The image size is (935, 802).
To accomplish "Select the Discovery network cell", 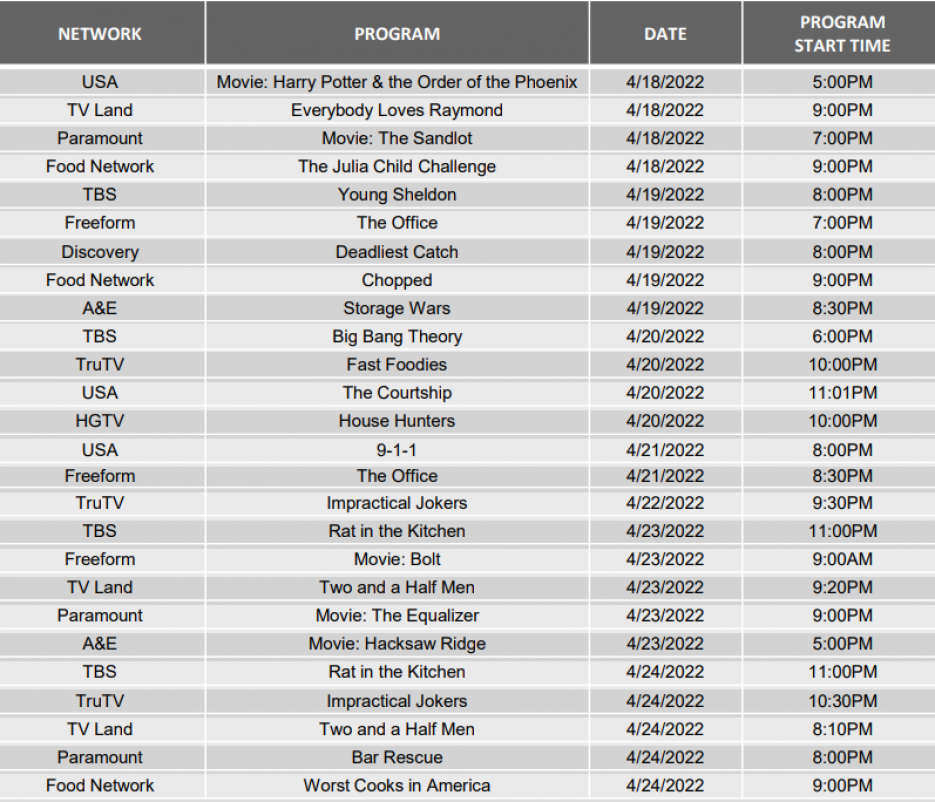I will pyautogui.click(x=100, y=252).
